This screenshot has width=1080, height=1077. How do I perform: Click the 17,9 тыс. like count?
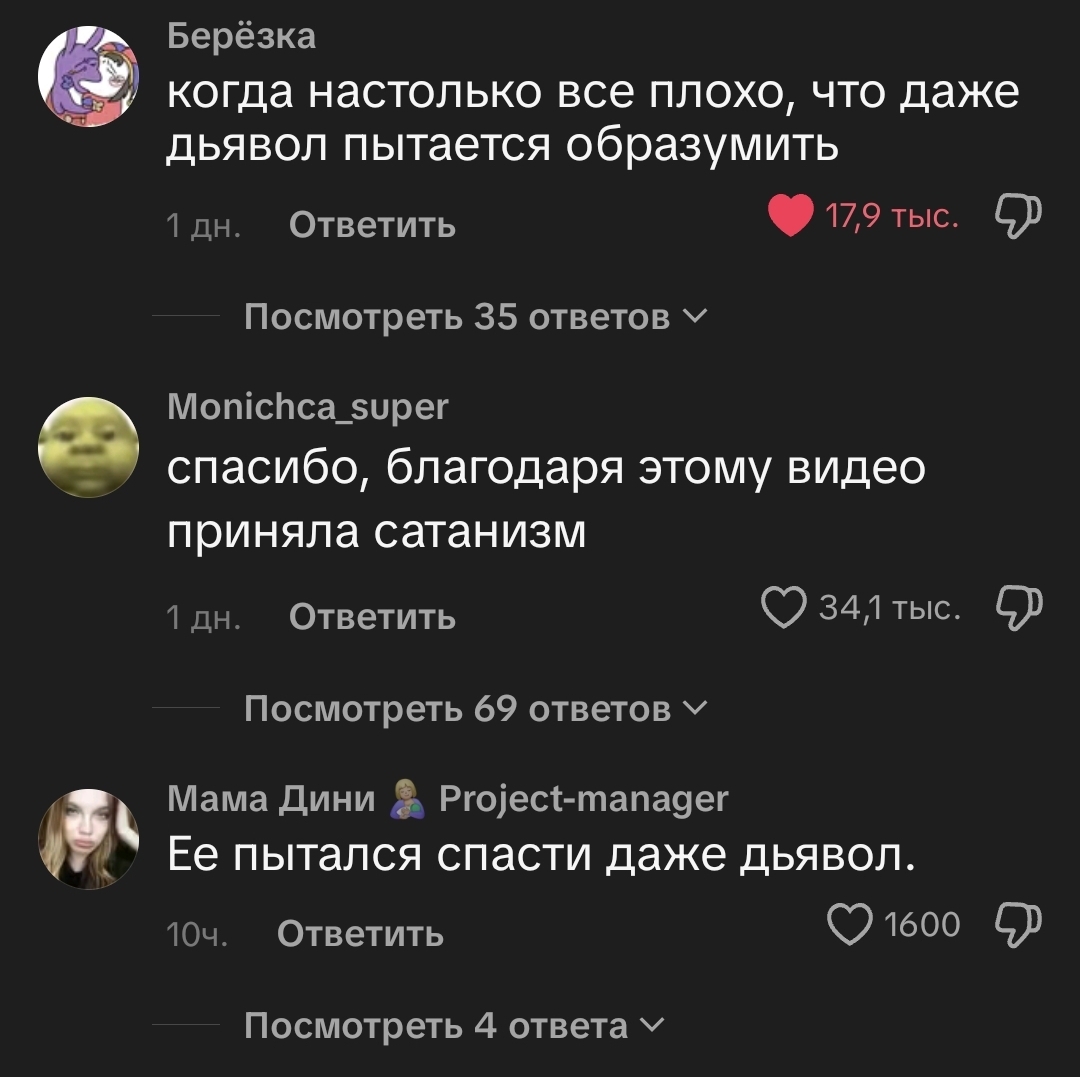pos(891,216)
